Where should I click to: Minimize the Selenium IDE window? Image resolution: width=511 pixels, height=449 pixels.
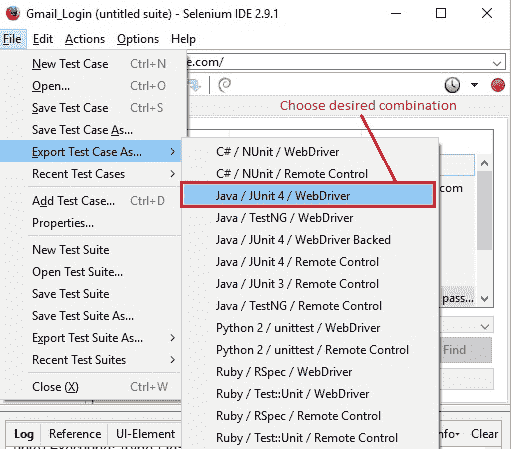click(396, 13)
